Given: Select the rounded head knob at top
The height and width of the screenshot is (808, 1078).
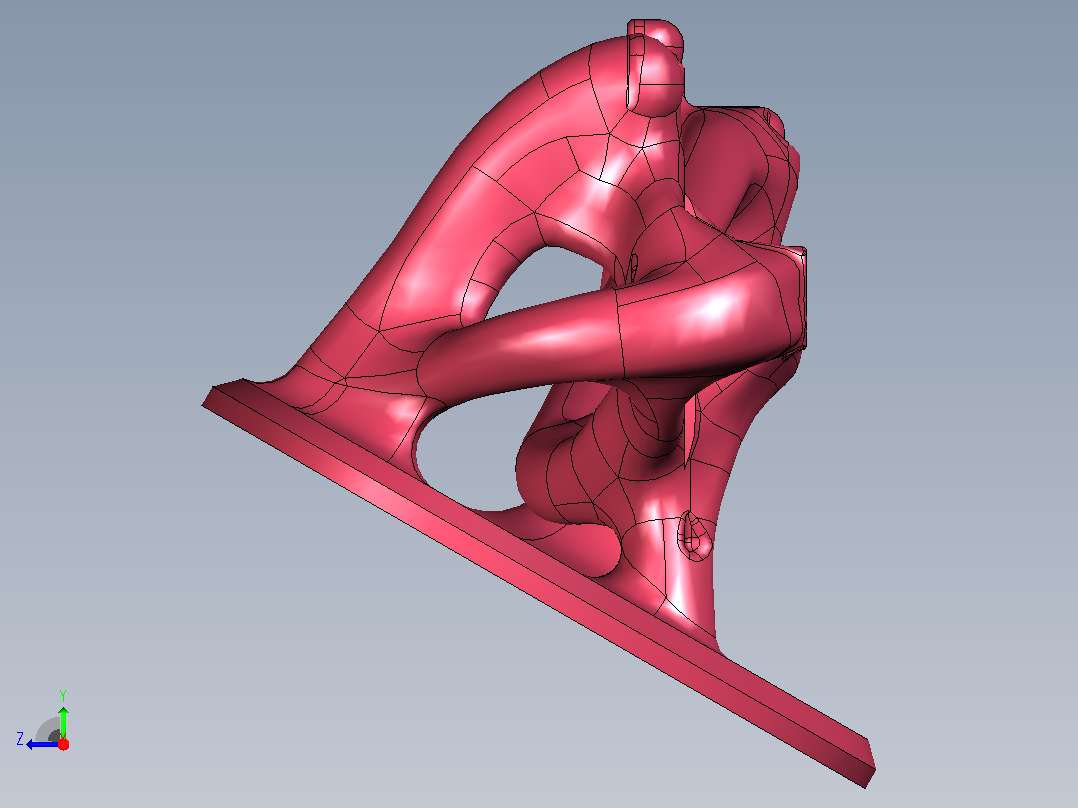Looking at the screenshot, I should point(655,65).
